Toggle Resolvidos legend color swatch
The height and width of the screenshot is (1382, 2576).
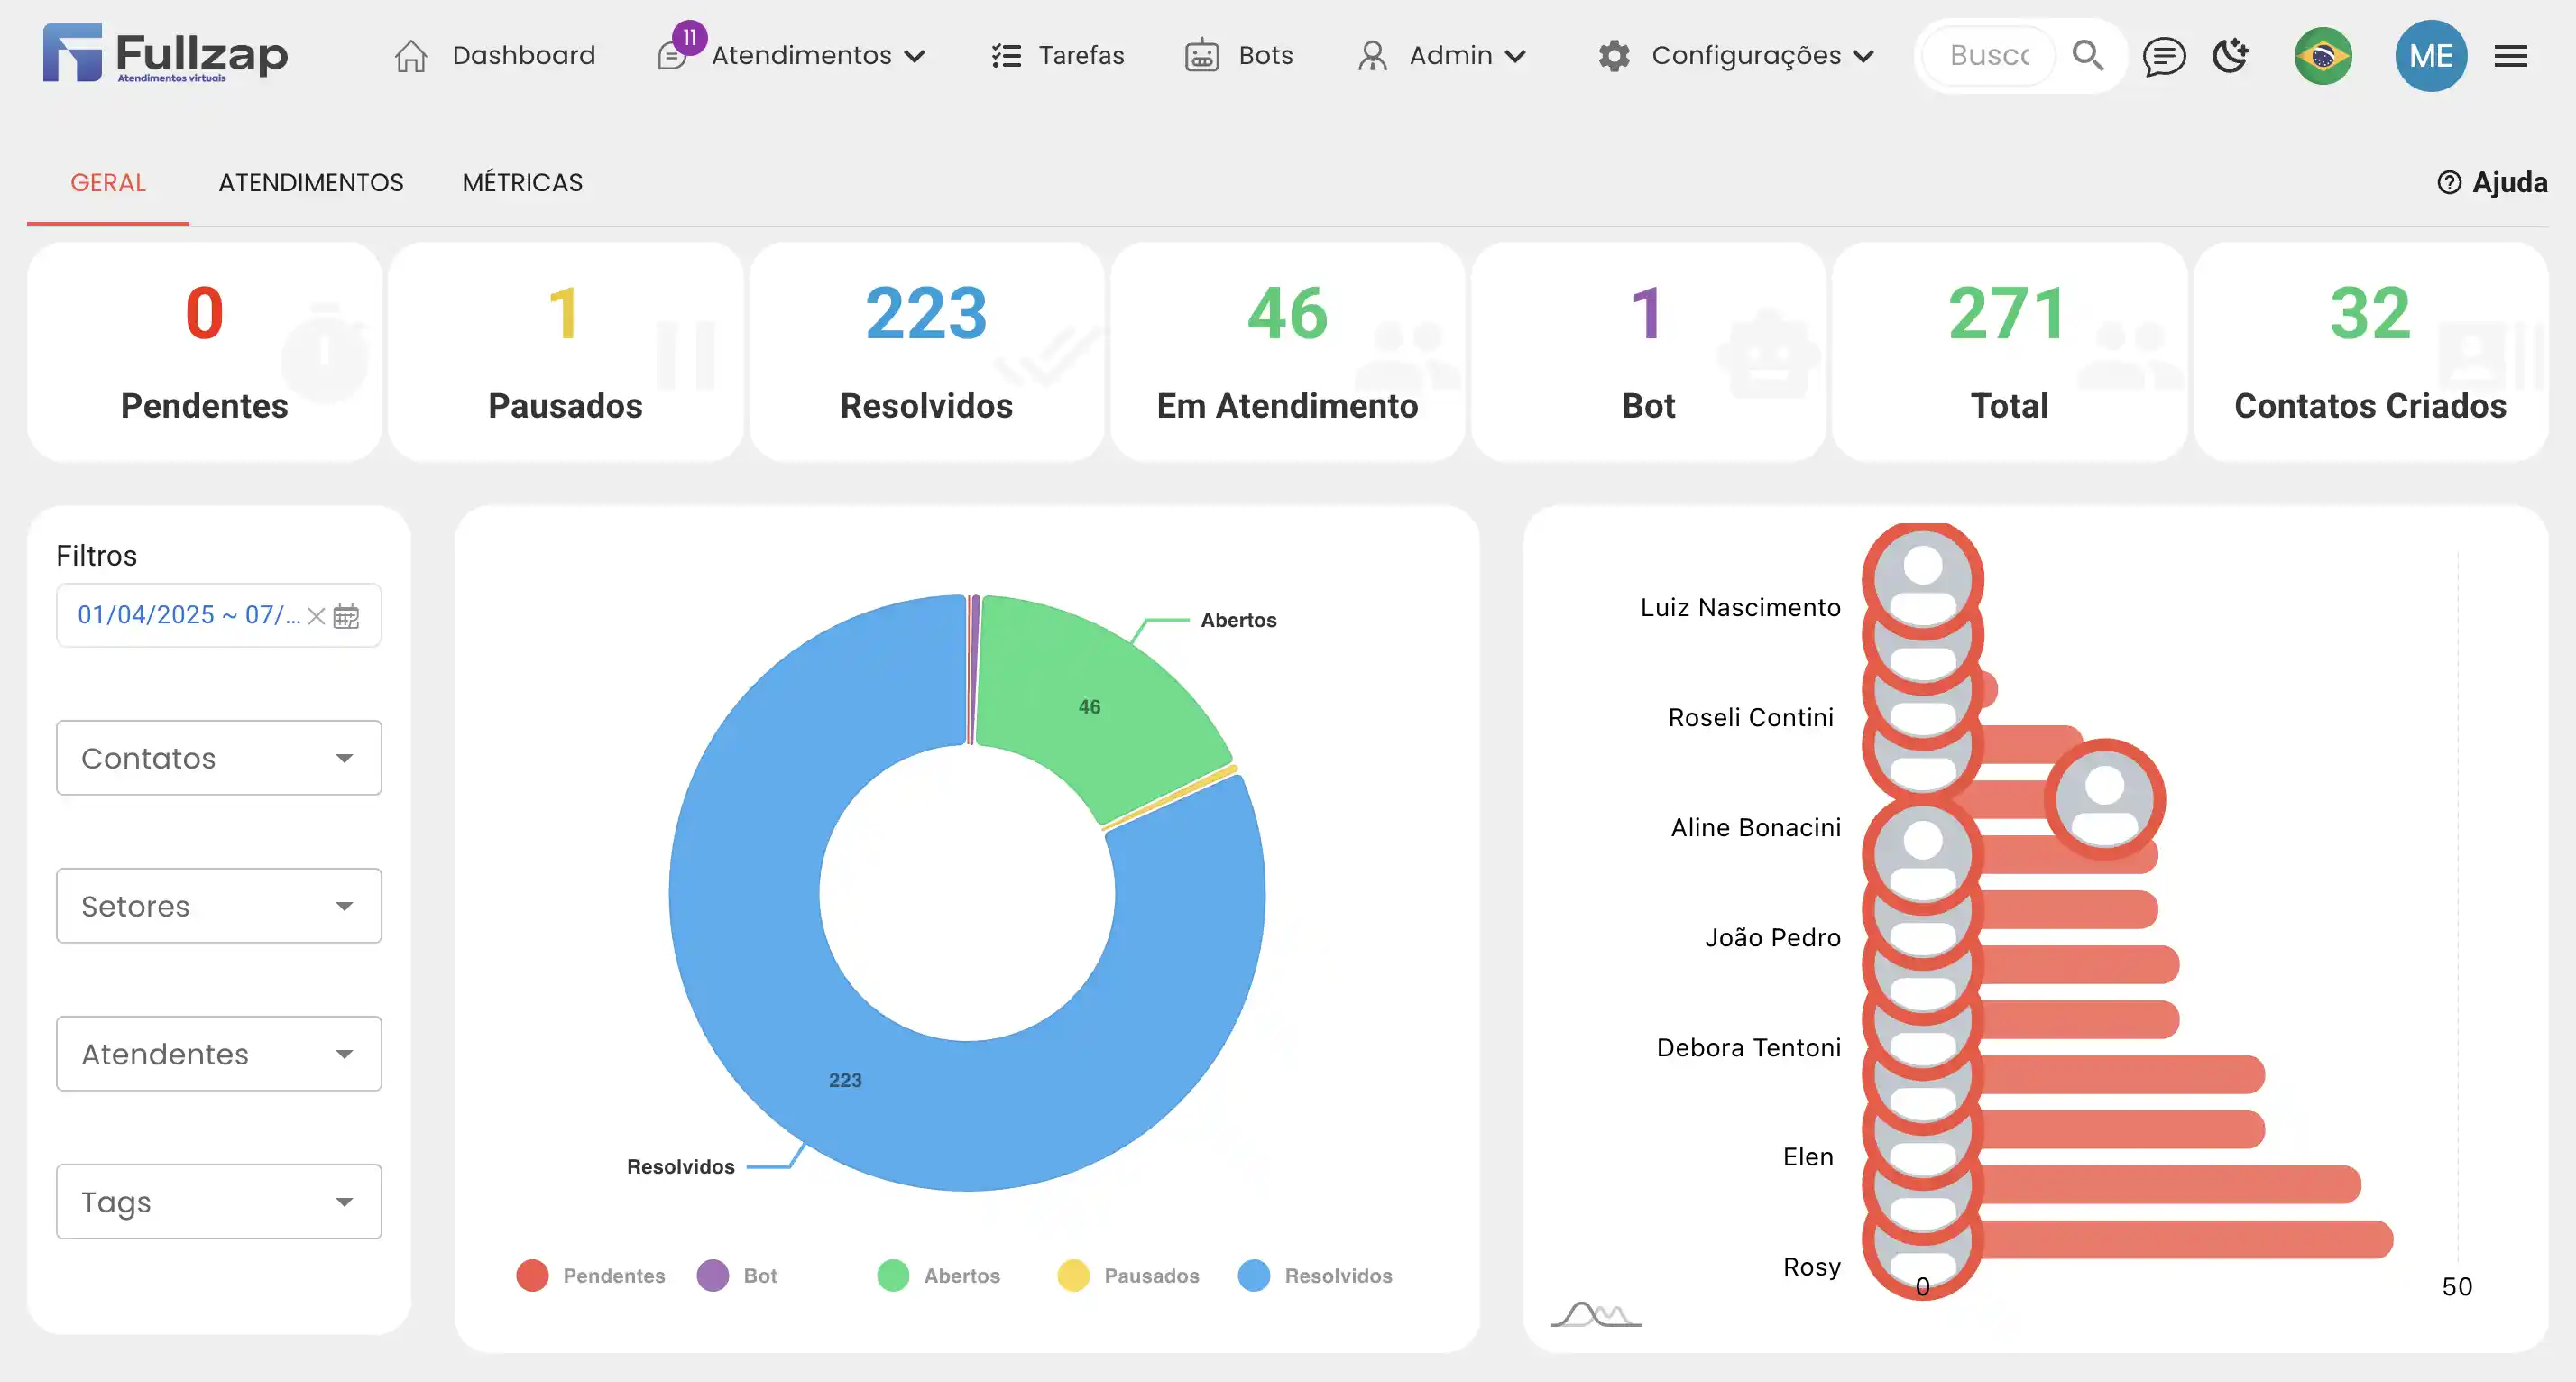1253,1275
